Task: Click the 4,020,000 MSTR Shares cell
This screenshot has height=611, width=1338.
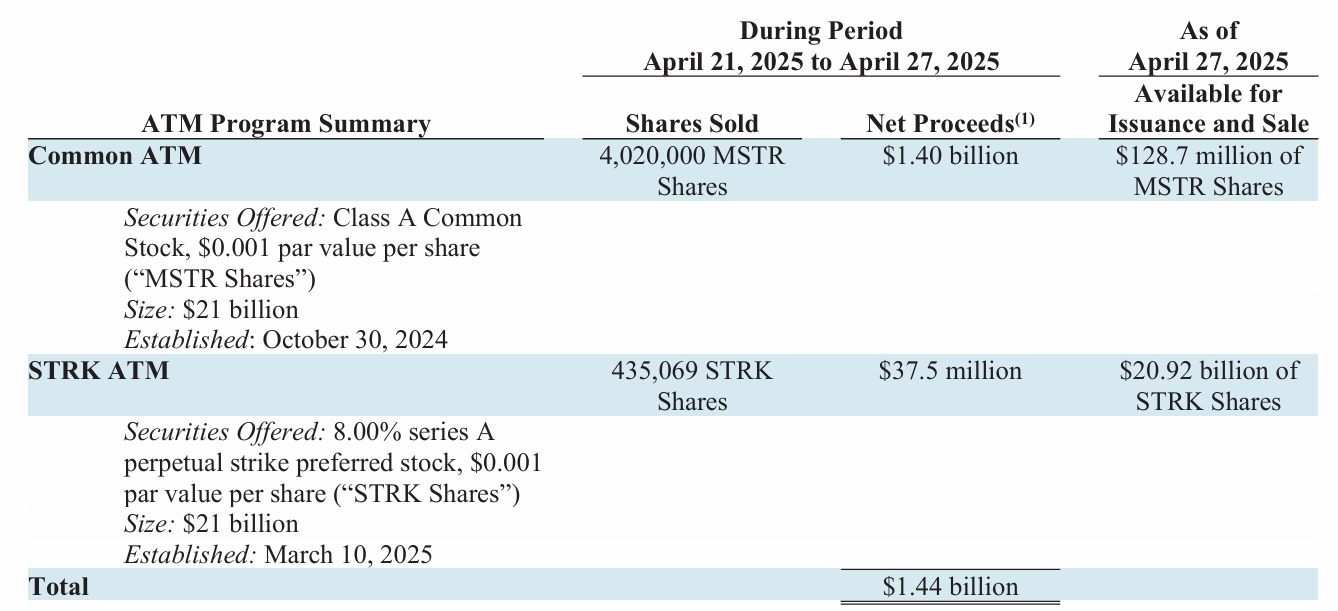Action: coord(692,171)
